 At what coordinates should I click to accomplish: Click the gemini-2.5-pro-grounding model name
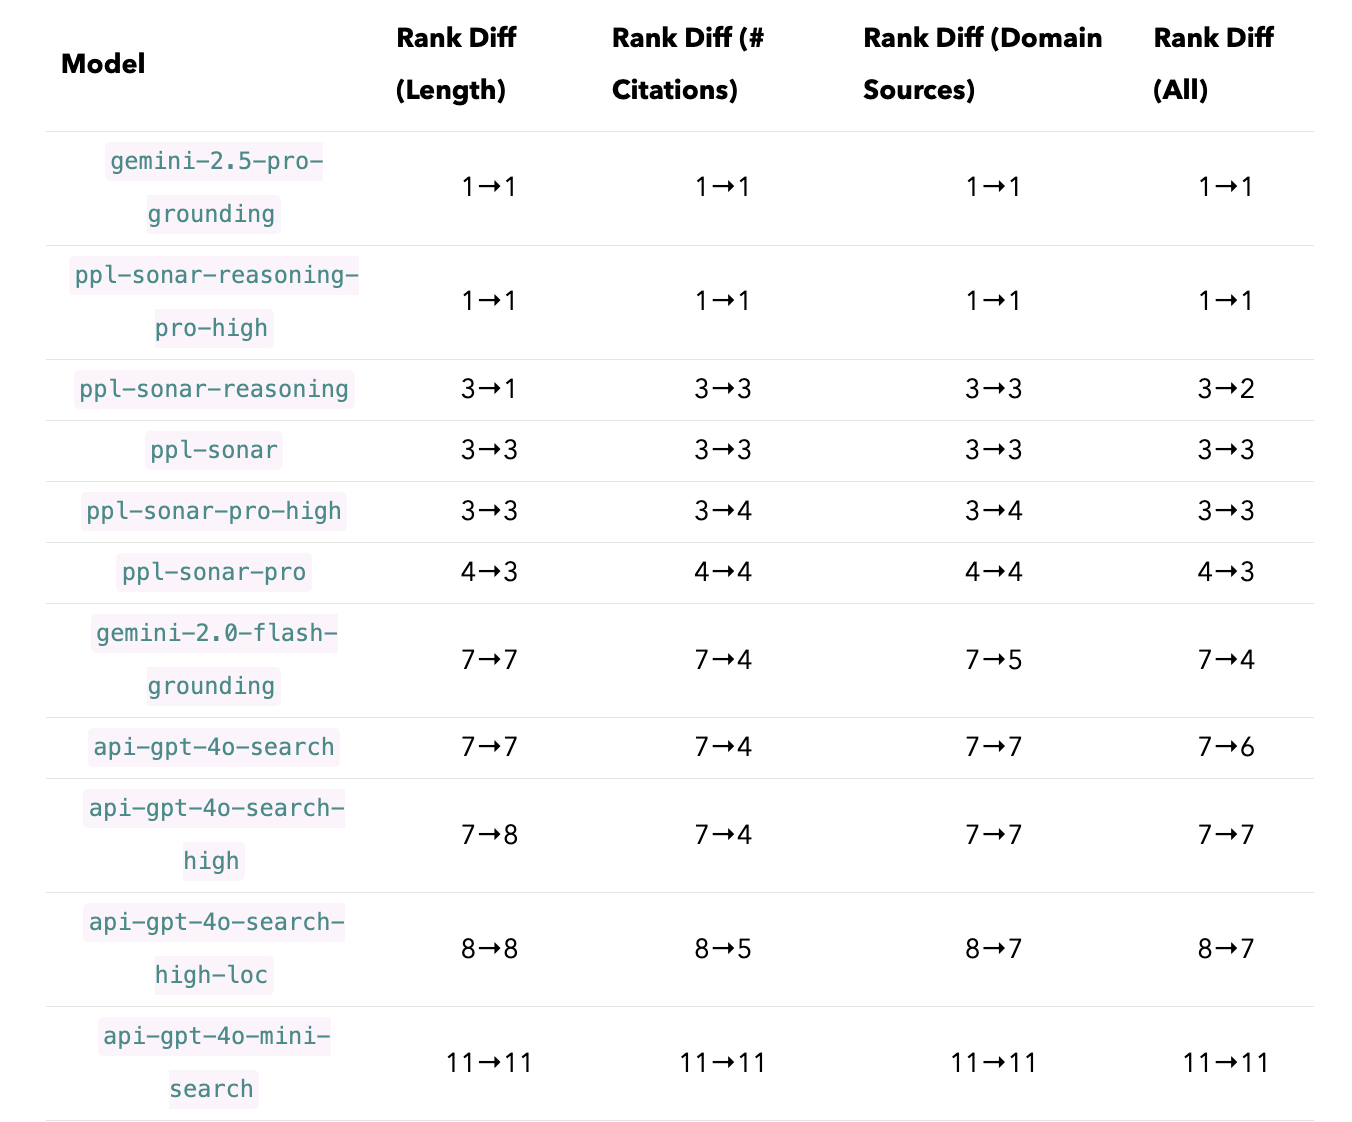coord(214,187)
